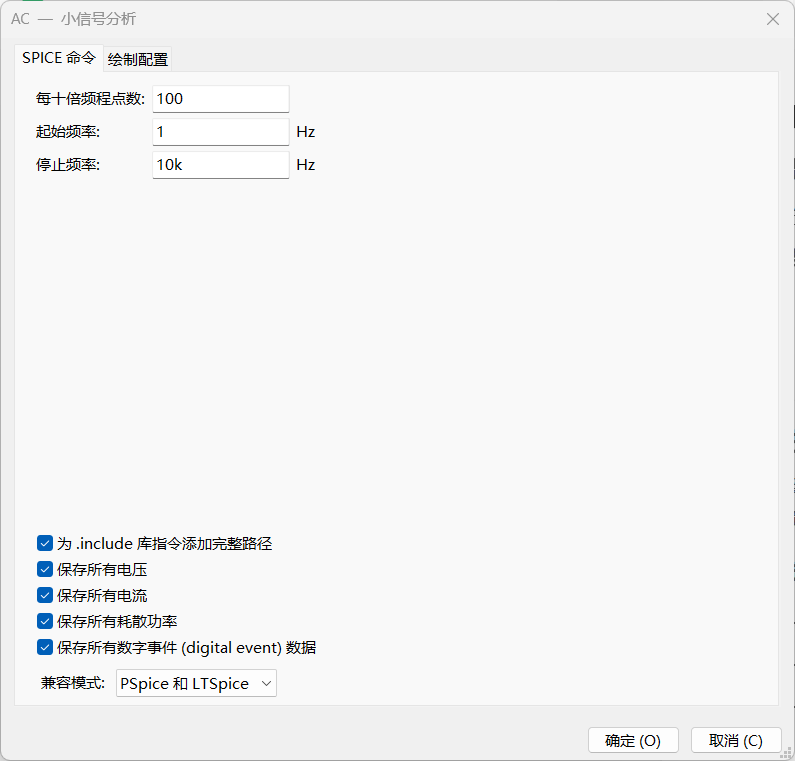Click the 每十倍频程点数 input field
The width and height of the screenshot is (795, 761).
[x=220, y=99]
